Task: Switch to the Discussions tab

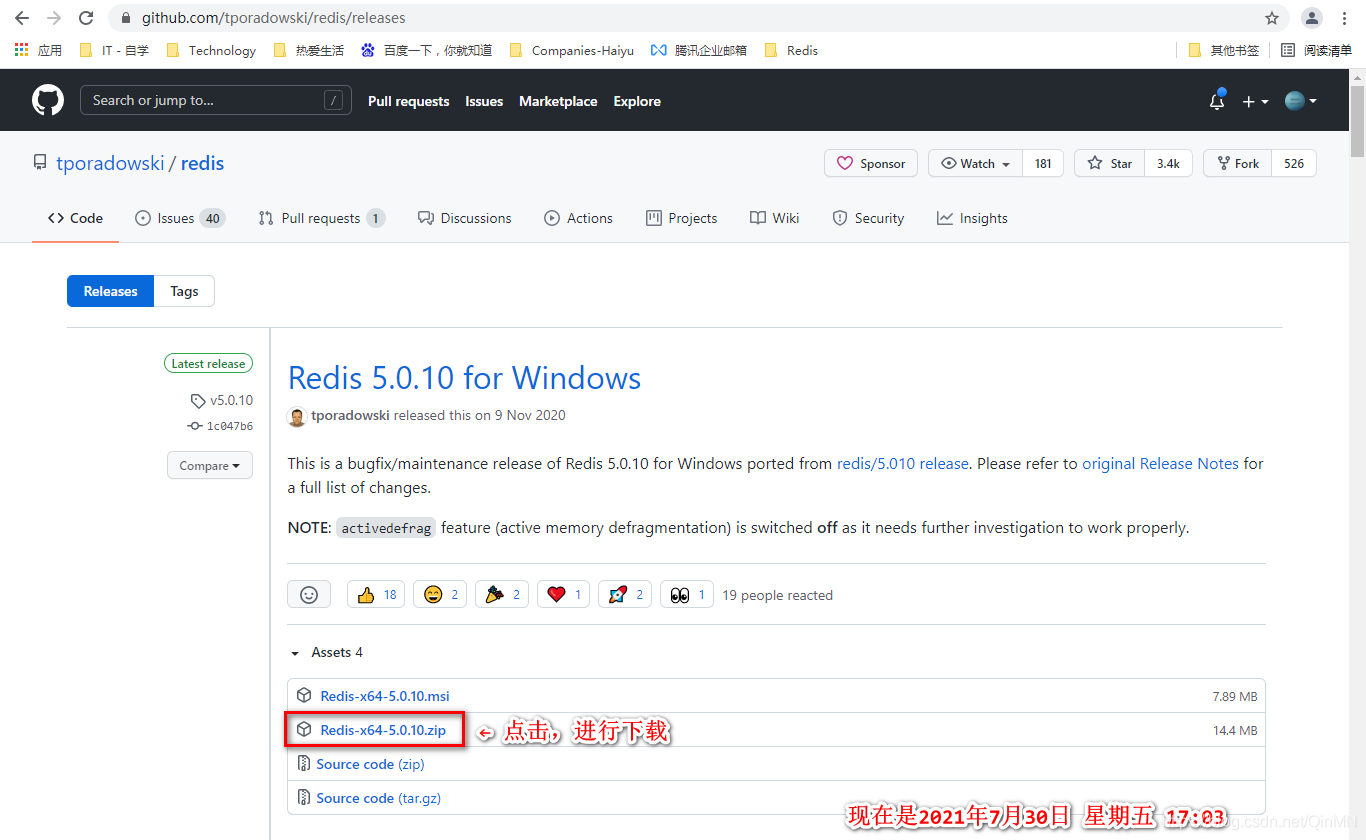Action: coord(464,218)
